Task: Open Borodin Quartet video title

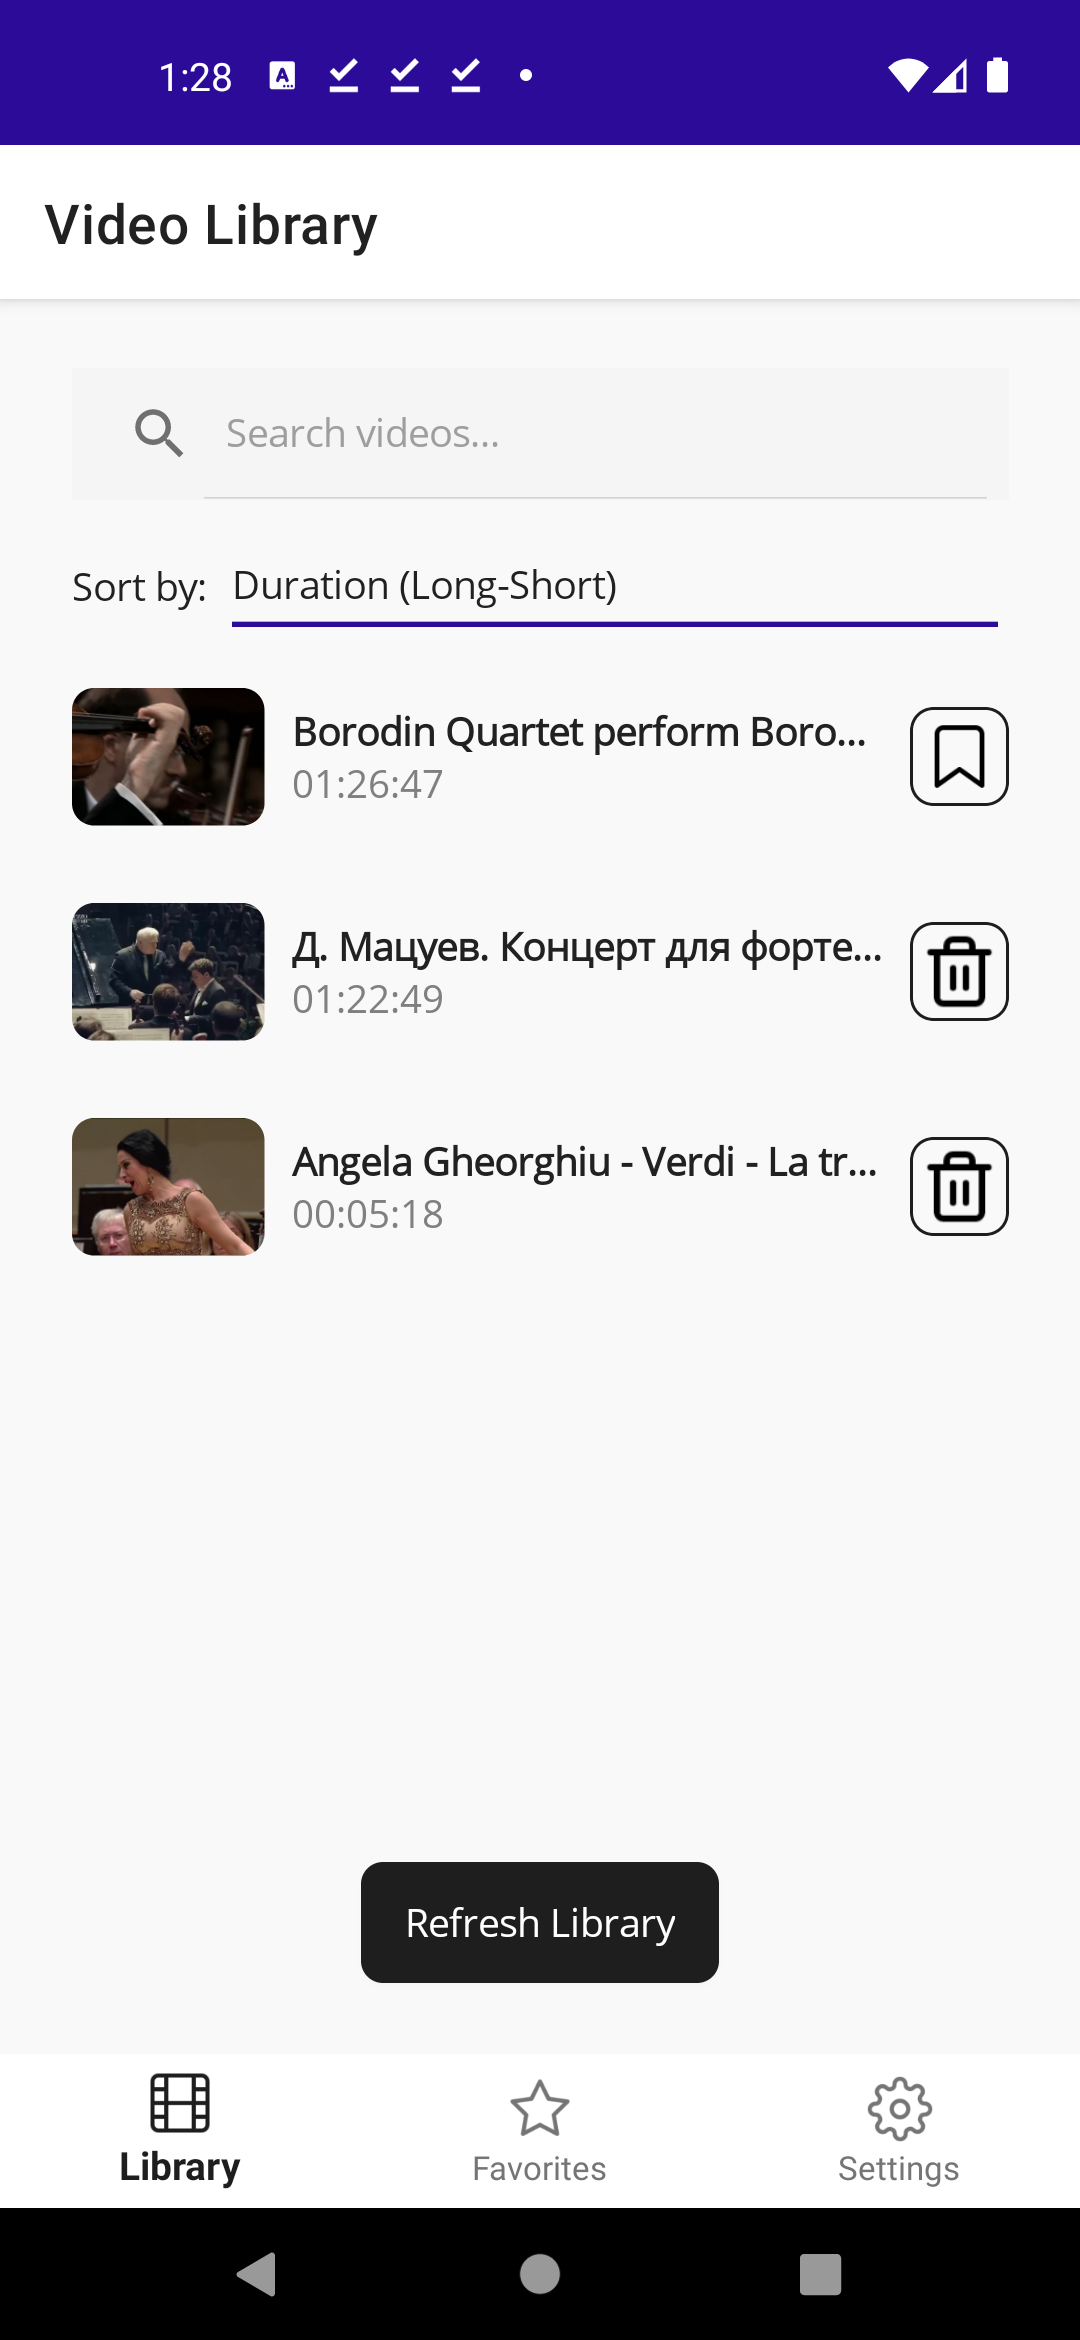Action: [x=580, y=732]
